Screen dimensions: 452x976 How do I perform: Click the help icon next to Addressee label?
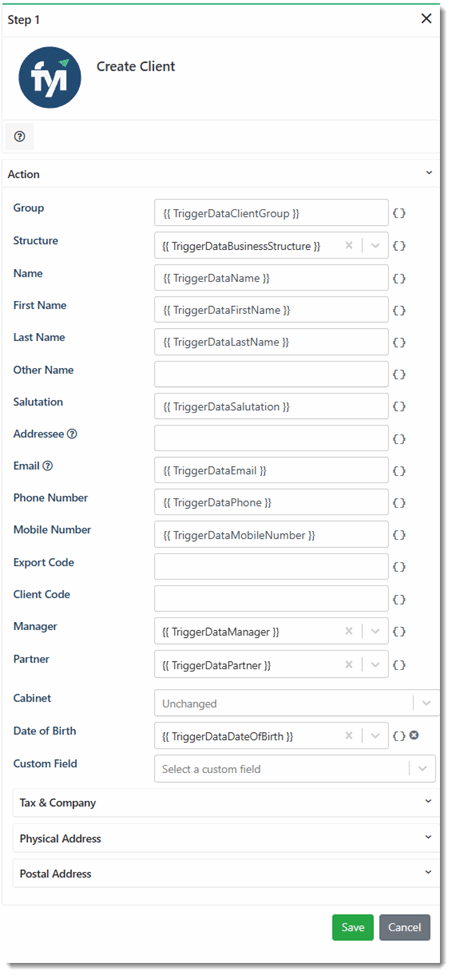72,434
